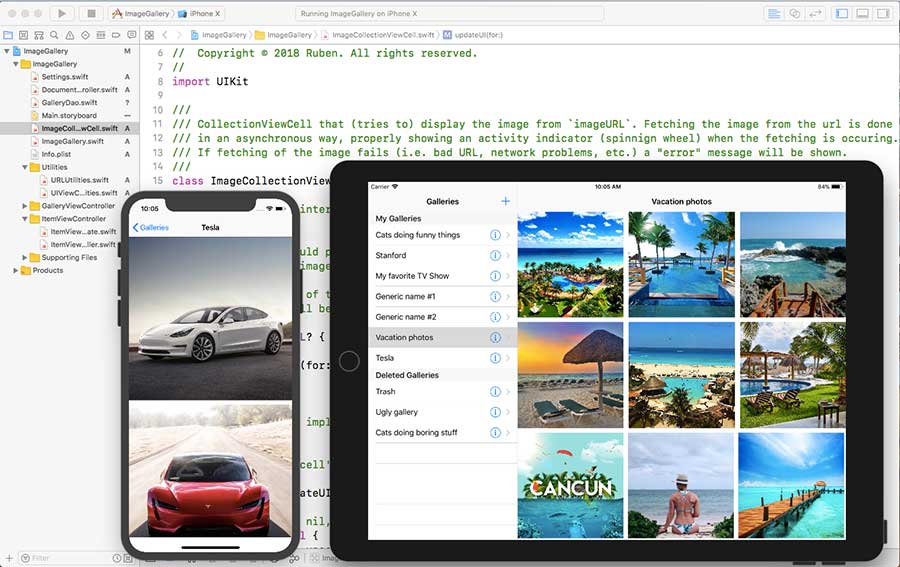Select the Vacation photos gallery row
900x567 pixels.
[442, 337]
